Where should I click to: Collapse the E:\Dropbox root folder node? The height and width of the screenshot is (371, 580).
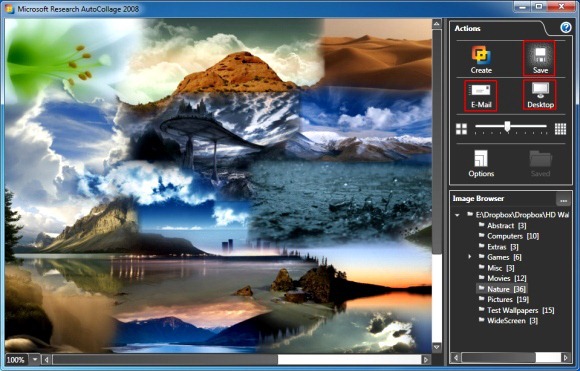[x=458, y=215]
